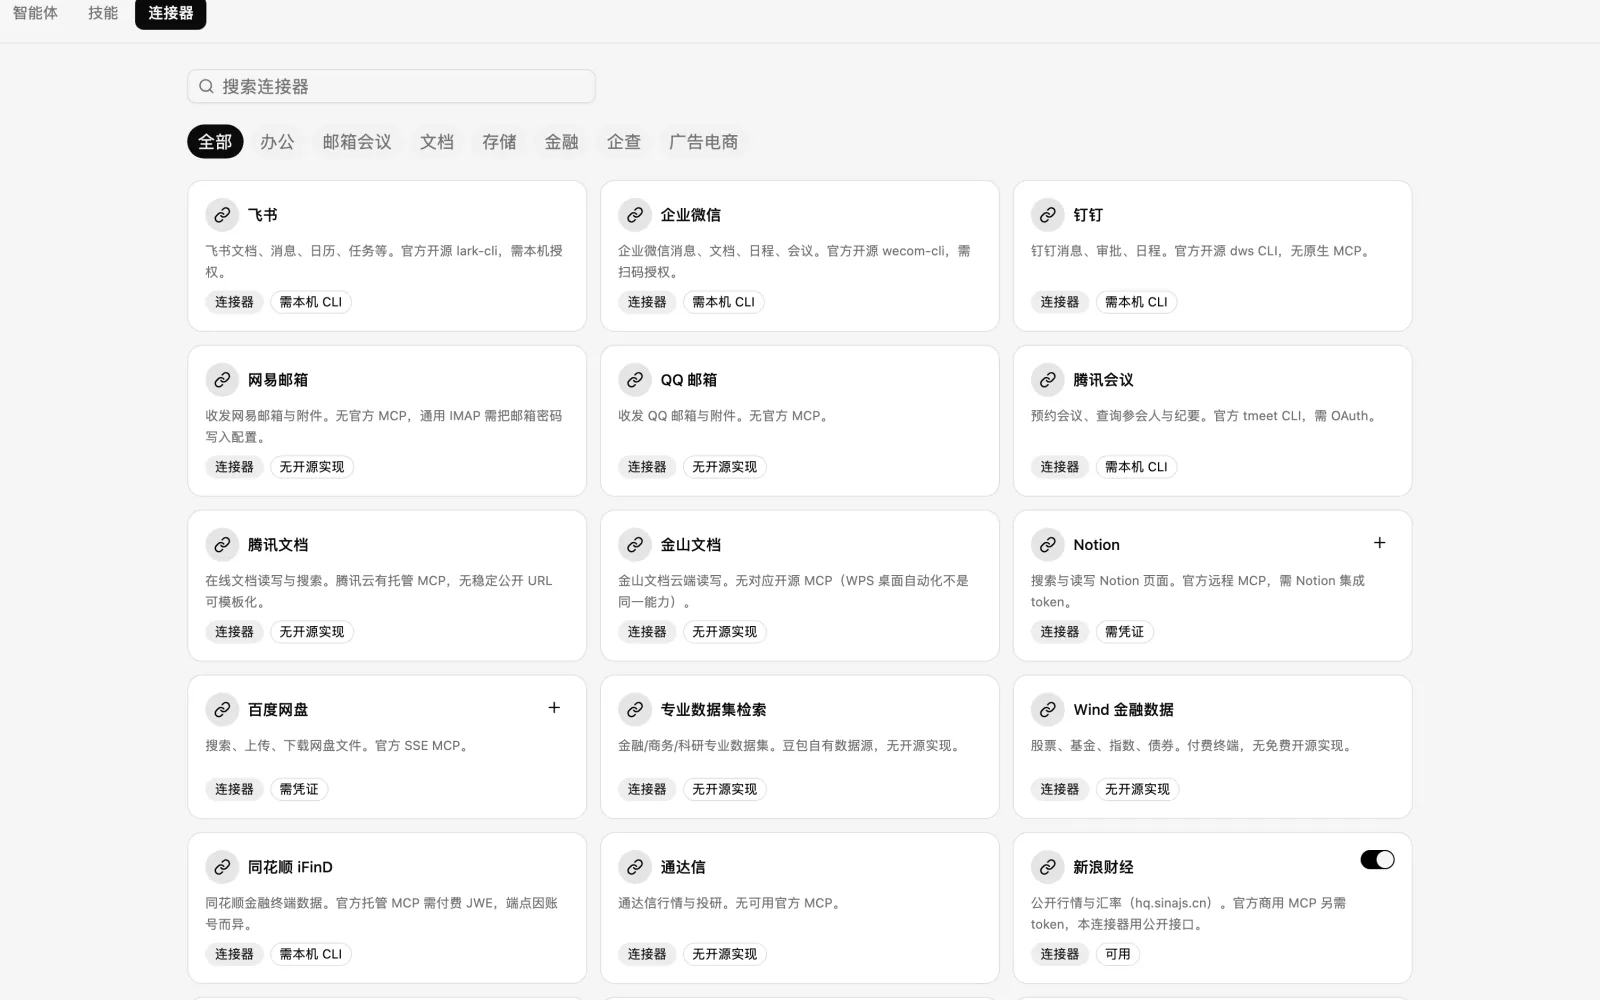Click the link icon on the 通达信 card
Screen dimensions: 1600x1000
click(634, 867)
